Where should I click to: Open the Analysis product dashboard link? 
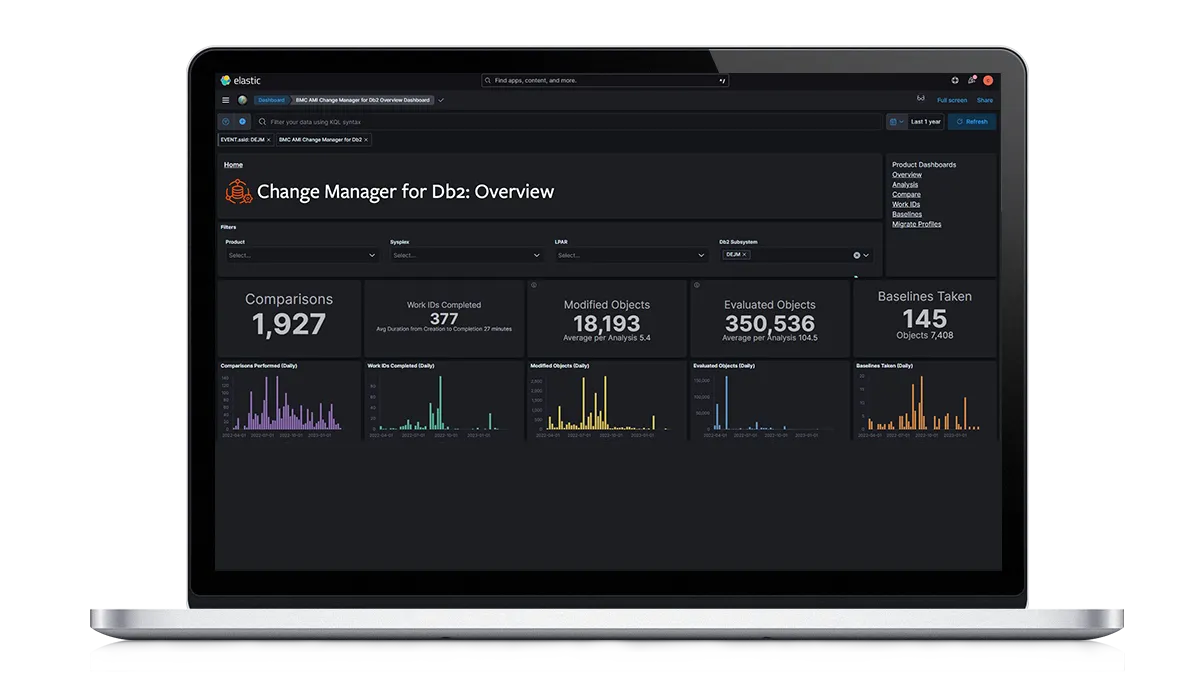pos(905,185)
